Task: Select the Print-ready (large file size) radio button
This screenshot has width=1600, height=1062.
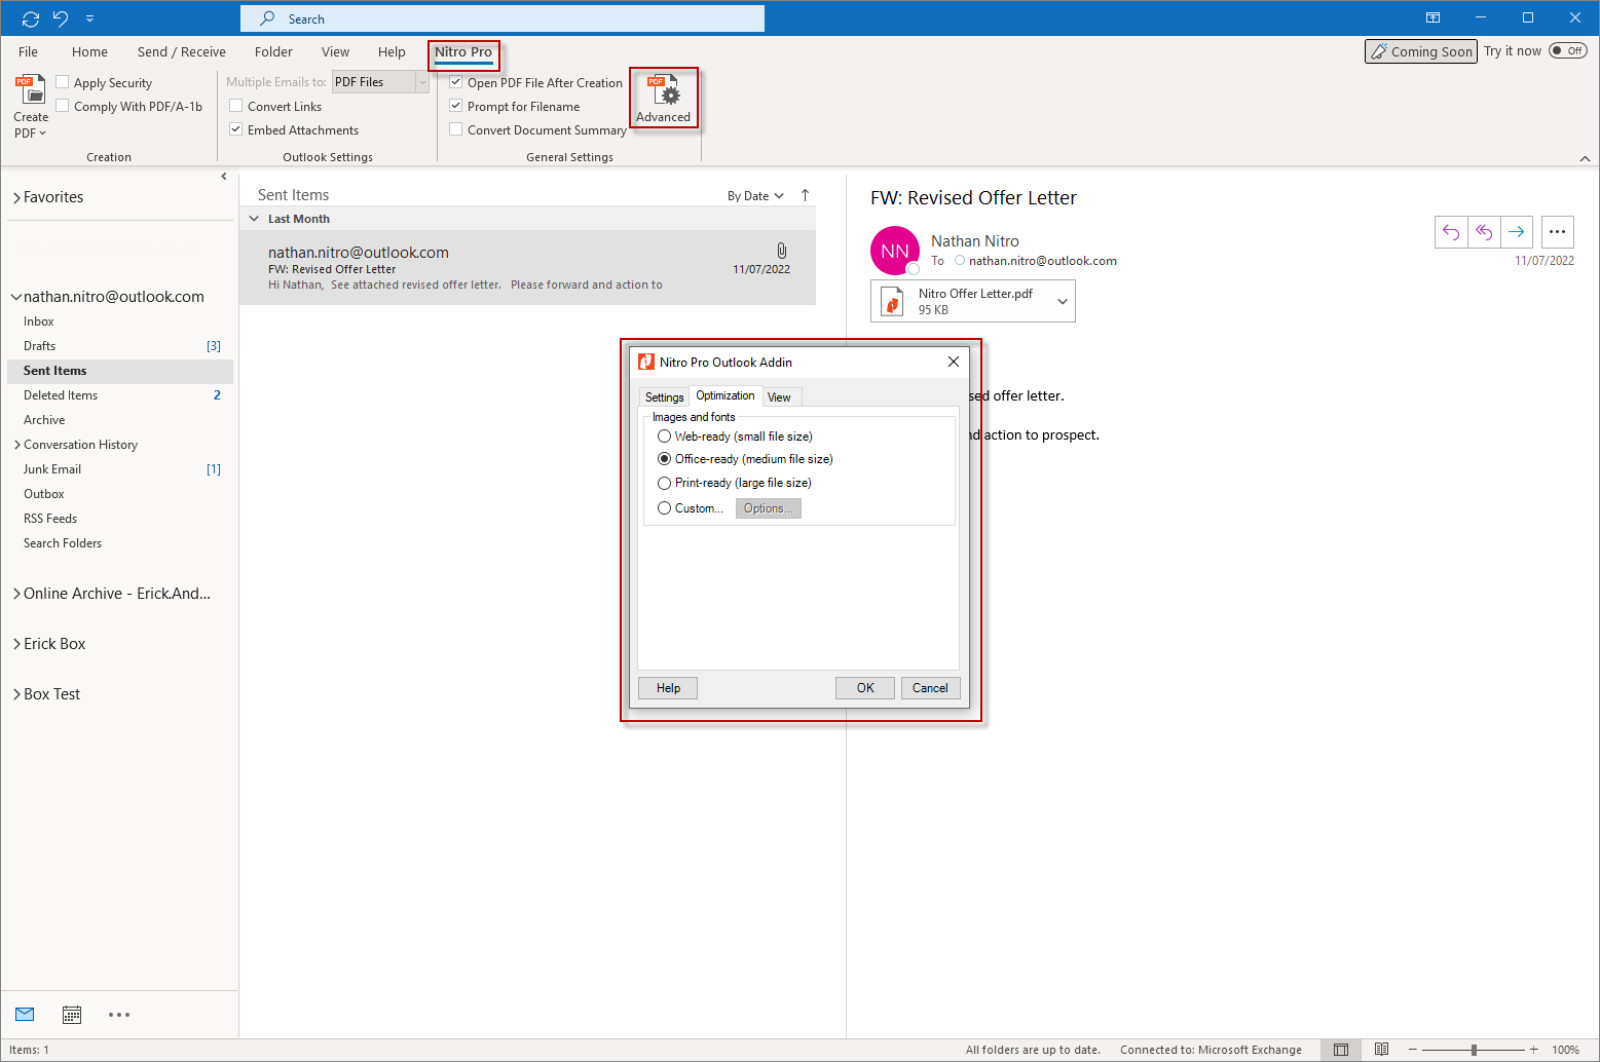Action: click(x=664, y=482)
